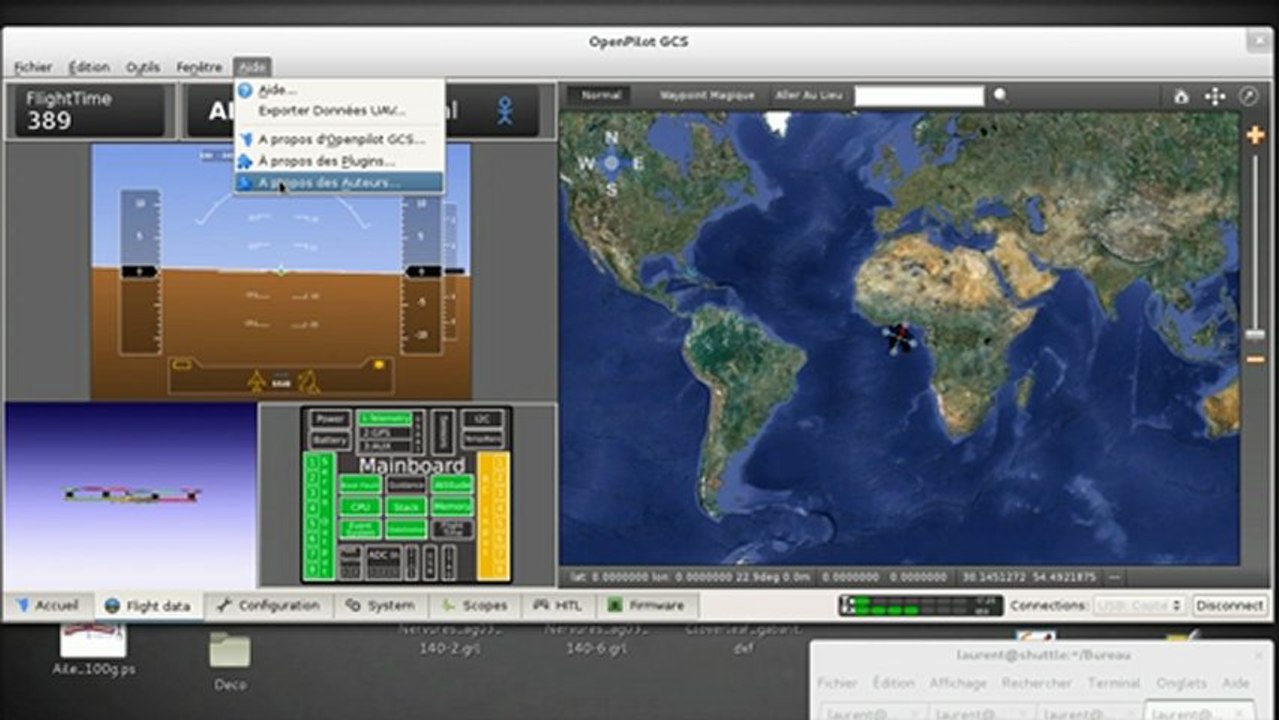1279x720 pixels.
Task: Click the map home icon
Action: pyautogui.click(x=1181, y=96)
